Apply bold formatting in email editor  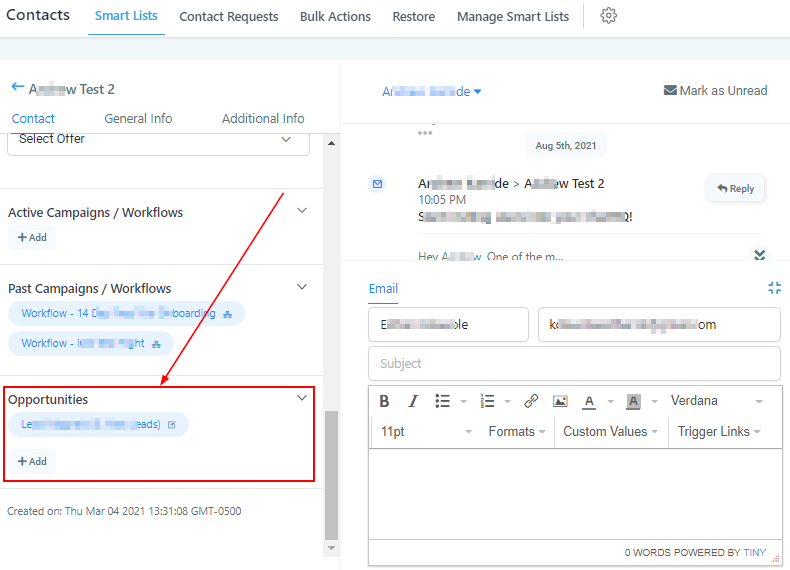tap(384, 401)
